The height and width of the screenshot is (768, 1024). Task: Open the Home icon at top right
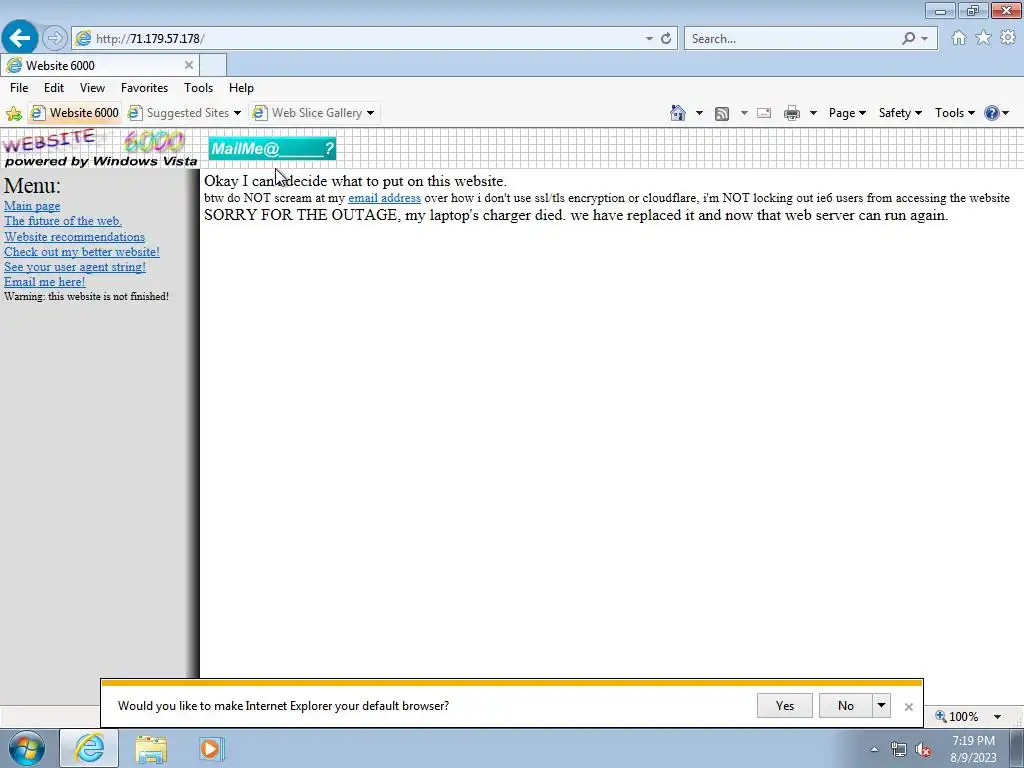[x=959, y=38]
